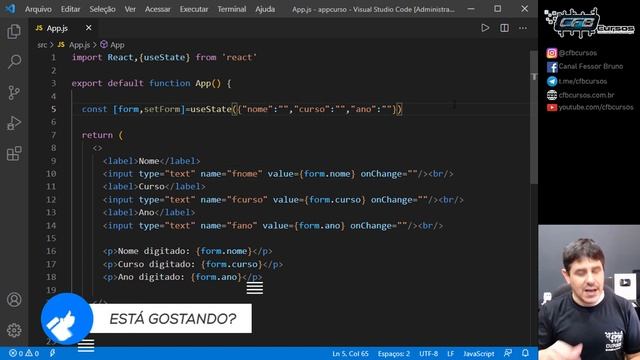Viewport: 640px width, 360px height.
Task: Click the feedback icon in status bar
Action: (508, 353)
